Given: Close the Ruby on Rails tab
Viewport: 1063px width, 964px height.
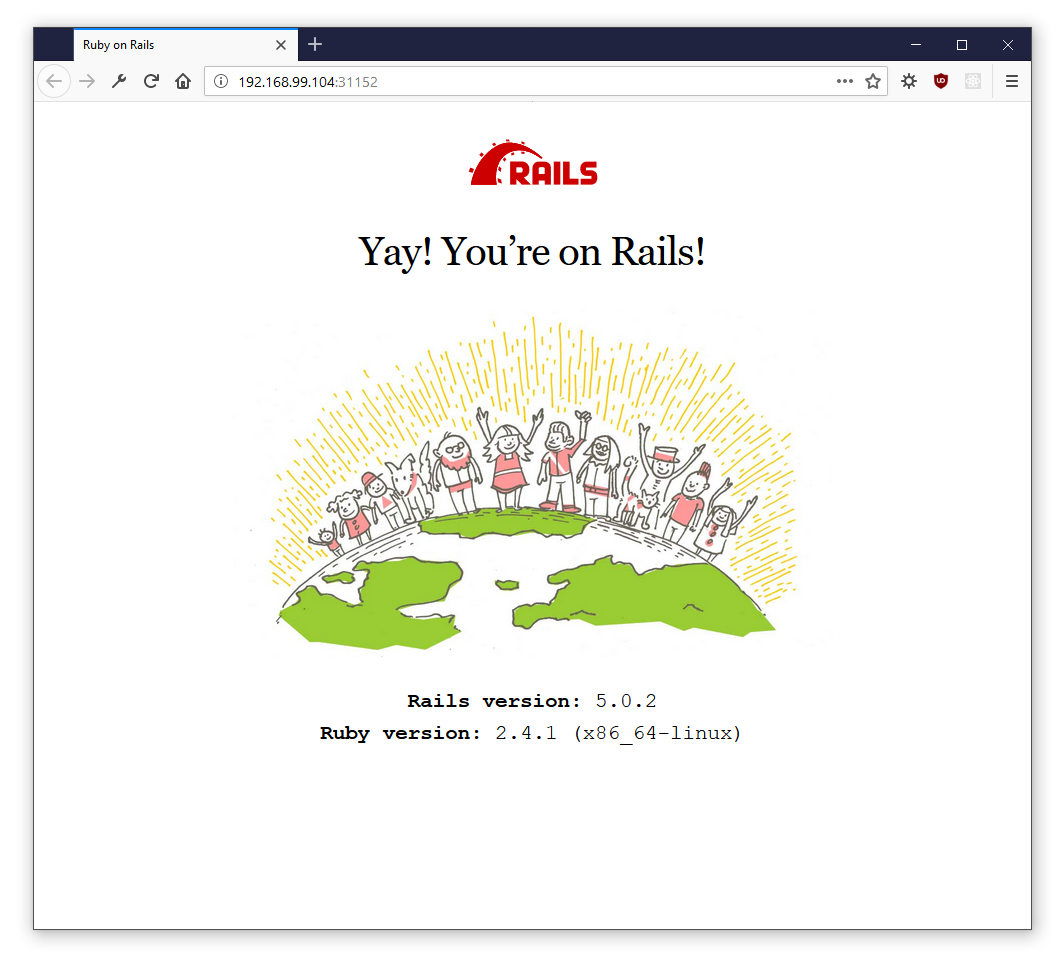Looking at the screenshot, I should (x=281, y=45).
